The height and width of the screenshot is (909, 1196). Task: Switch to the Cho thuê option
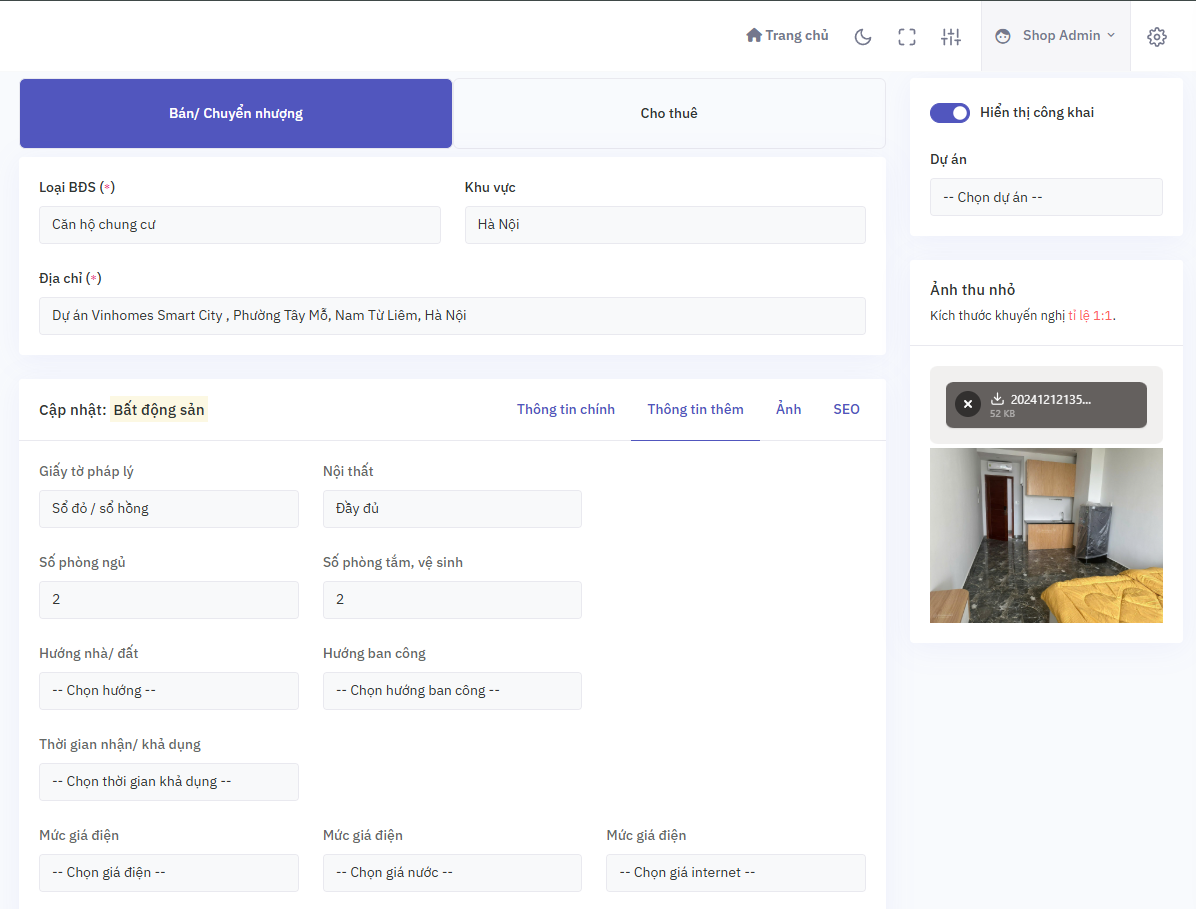[669, 113]
